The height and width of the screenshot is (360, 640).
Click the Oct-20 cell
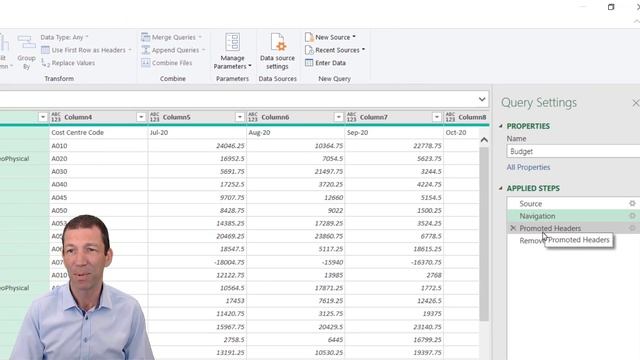pos(461,133)
